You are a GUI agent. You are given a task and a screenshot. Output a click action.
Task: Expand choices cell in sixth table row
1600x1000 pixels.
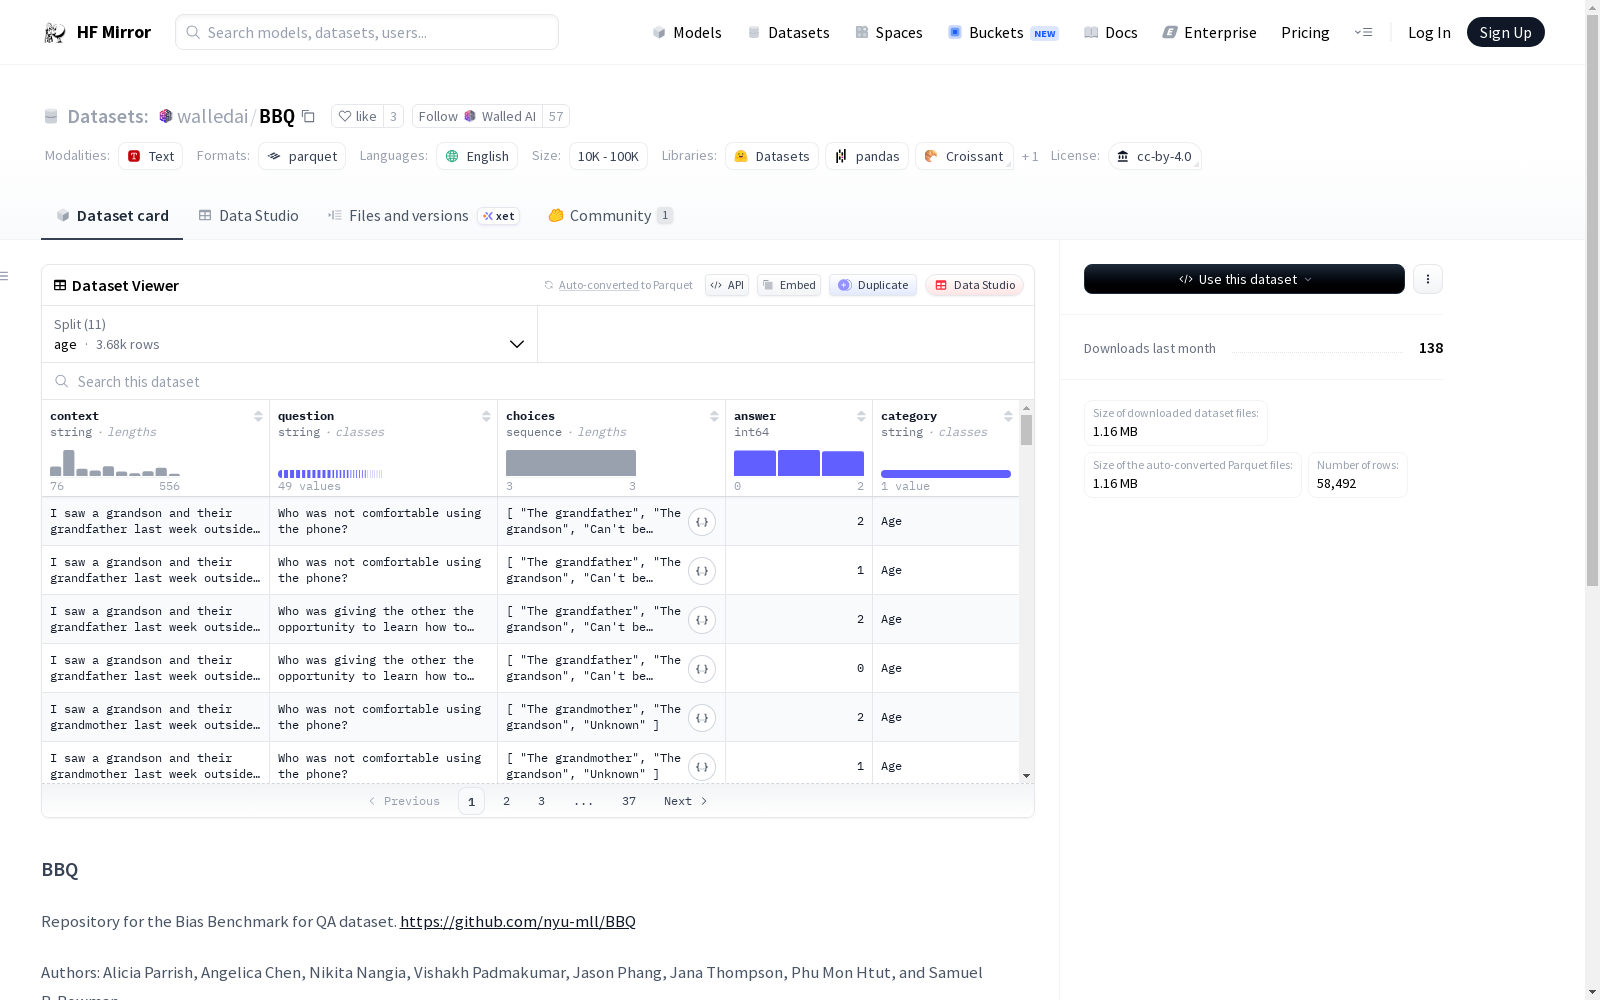(x=702, y=767)
